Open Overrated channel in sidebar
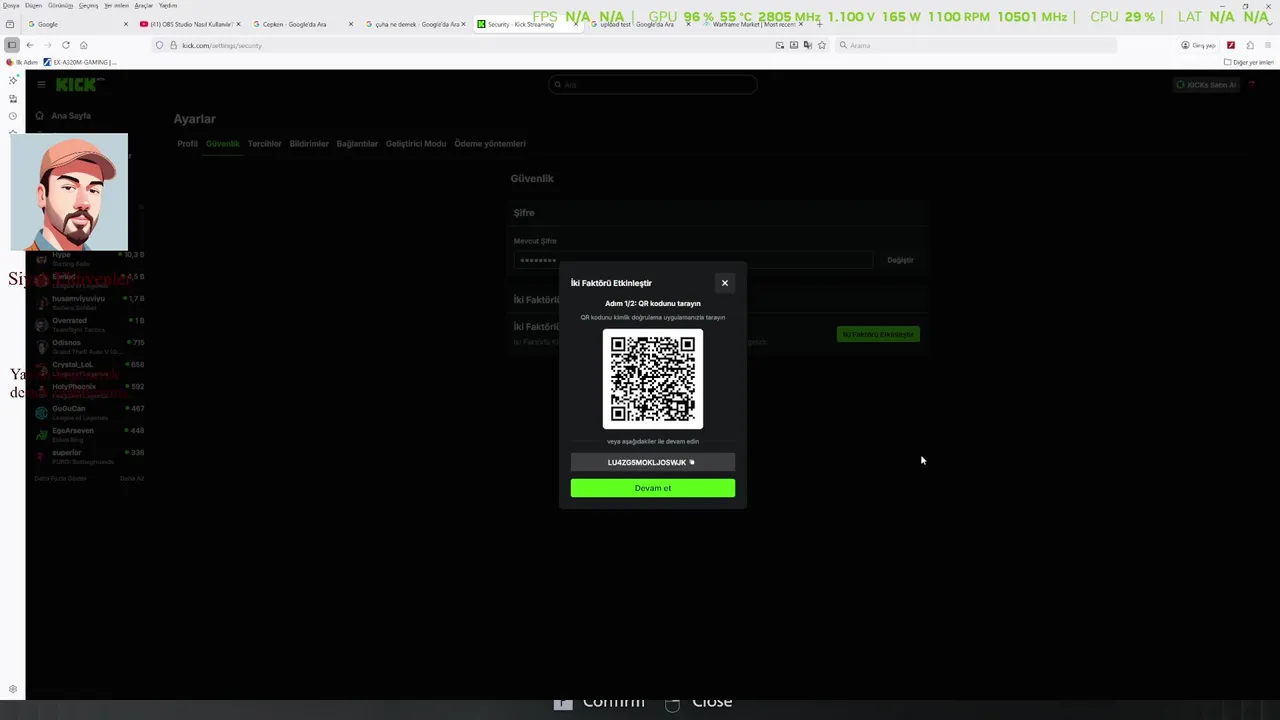Viewport: 1280px width, 720px height. click(89, 323)
